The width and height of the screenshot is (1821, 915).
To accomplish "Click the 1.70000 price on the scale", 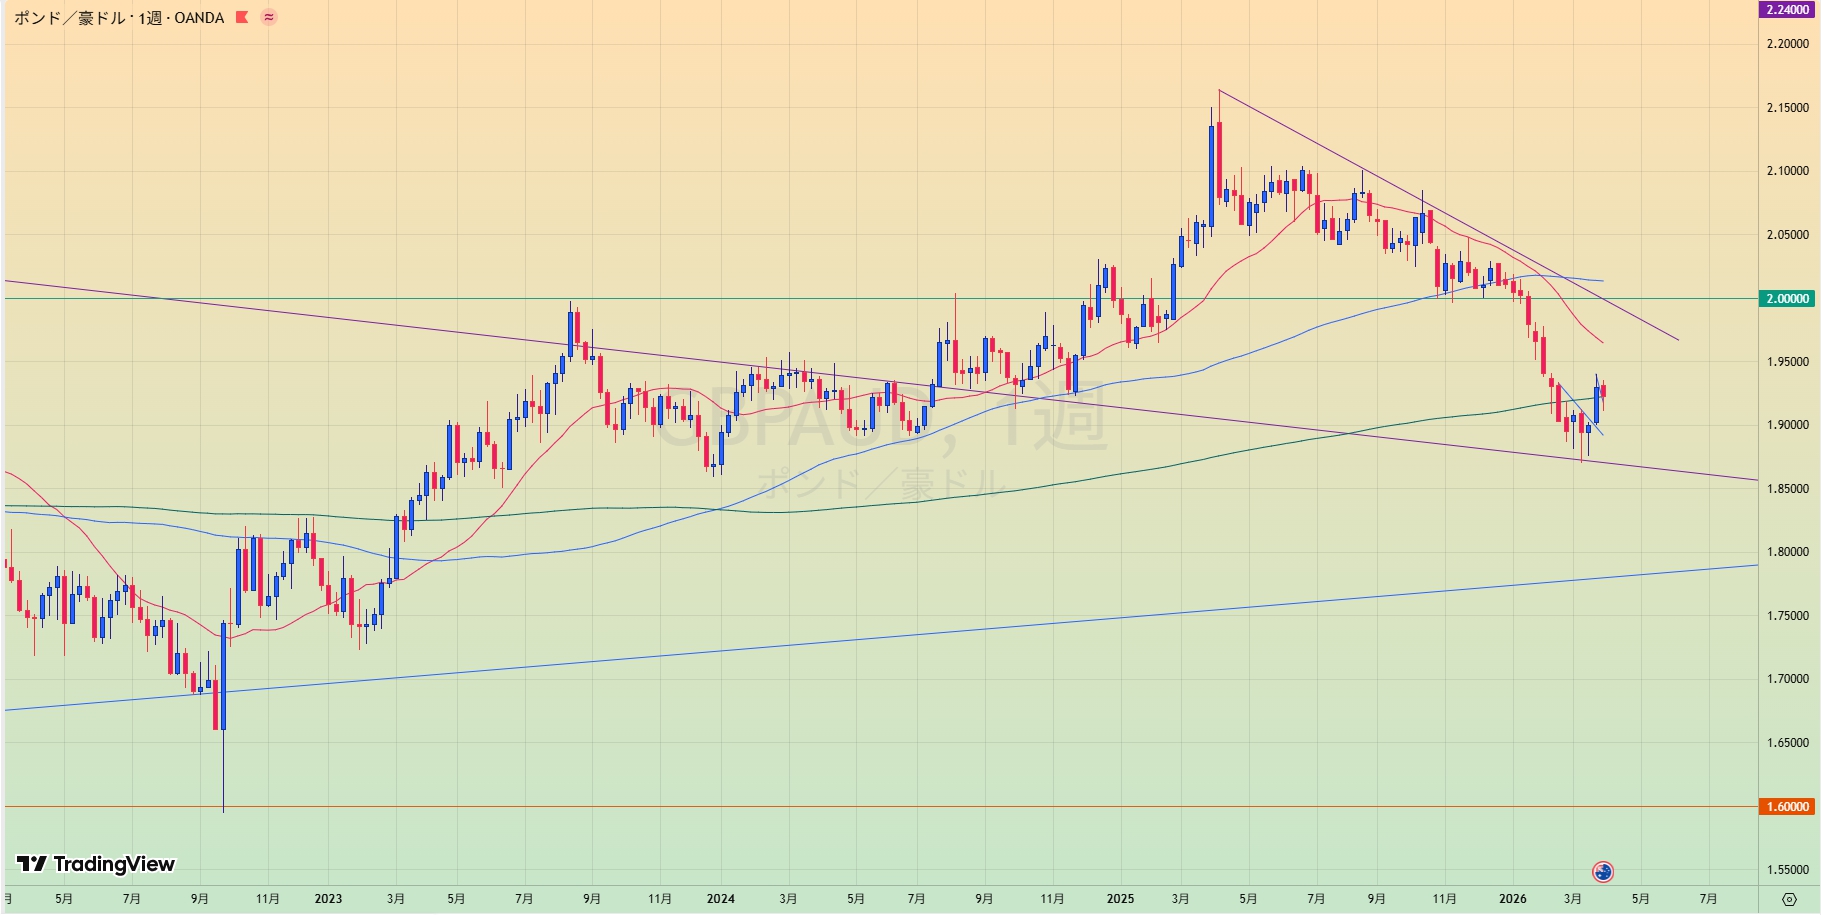I will point(1787,679).
